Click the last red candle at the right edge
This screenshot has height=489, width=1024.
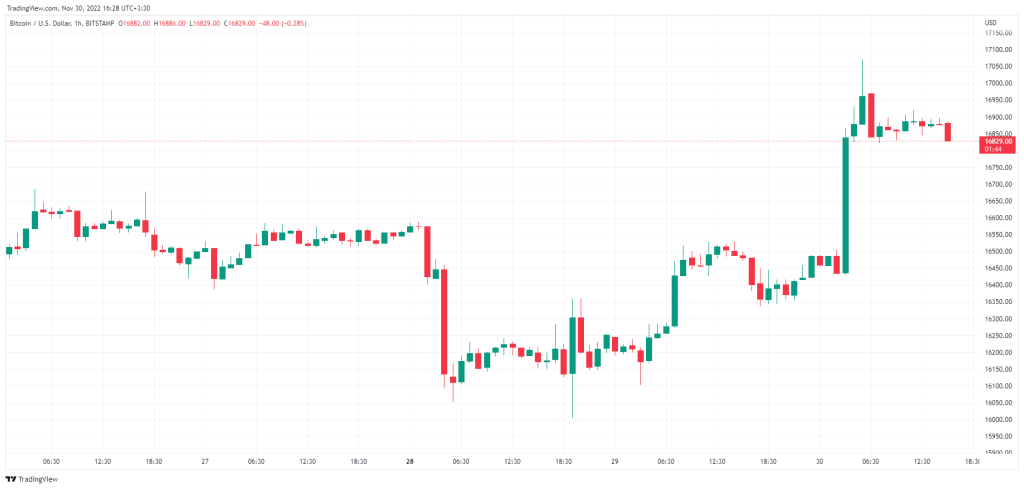947,131
